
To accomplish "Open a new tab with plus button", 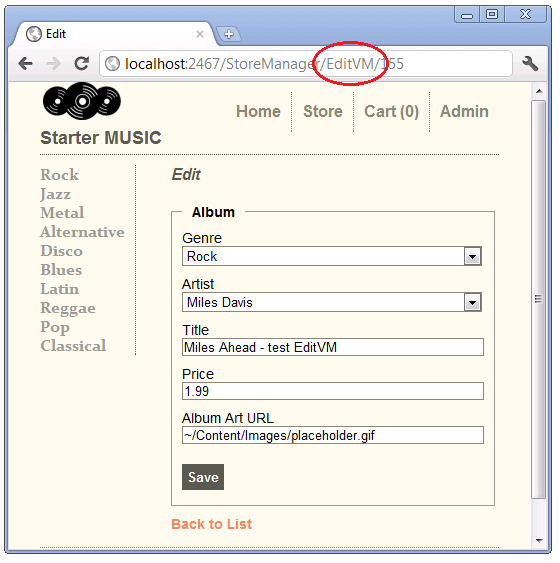I will [229, 34].
